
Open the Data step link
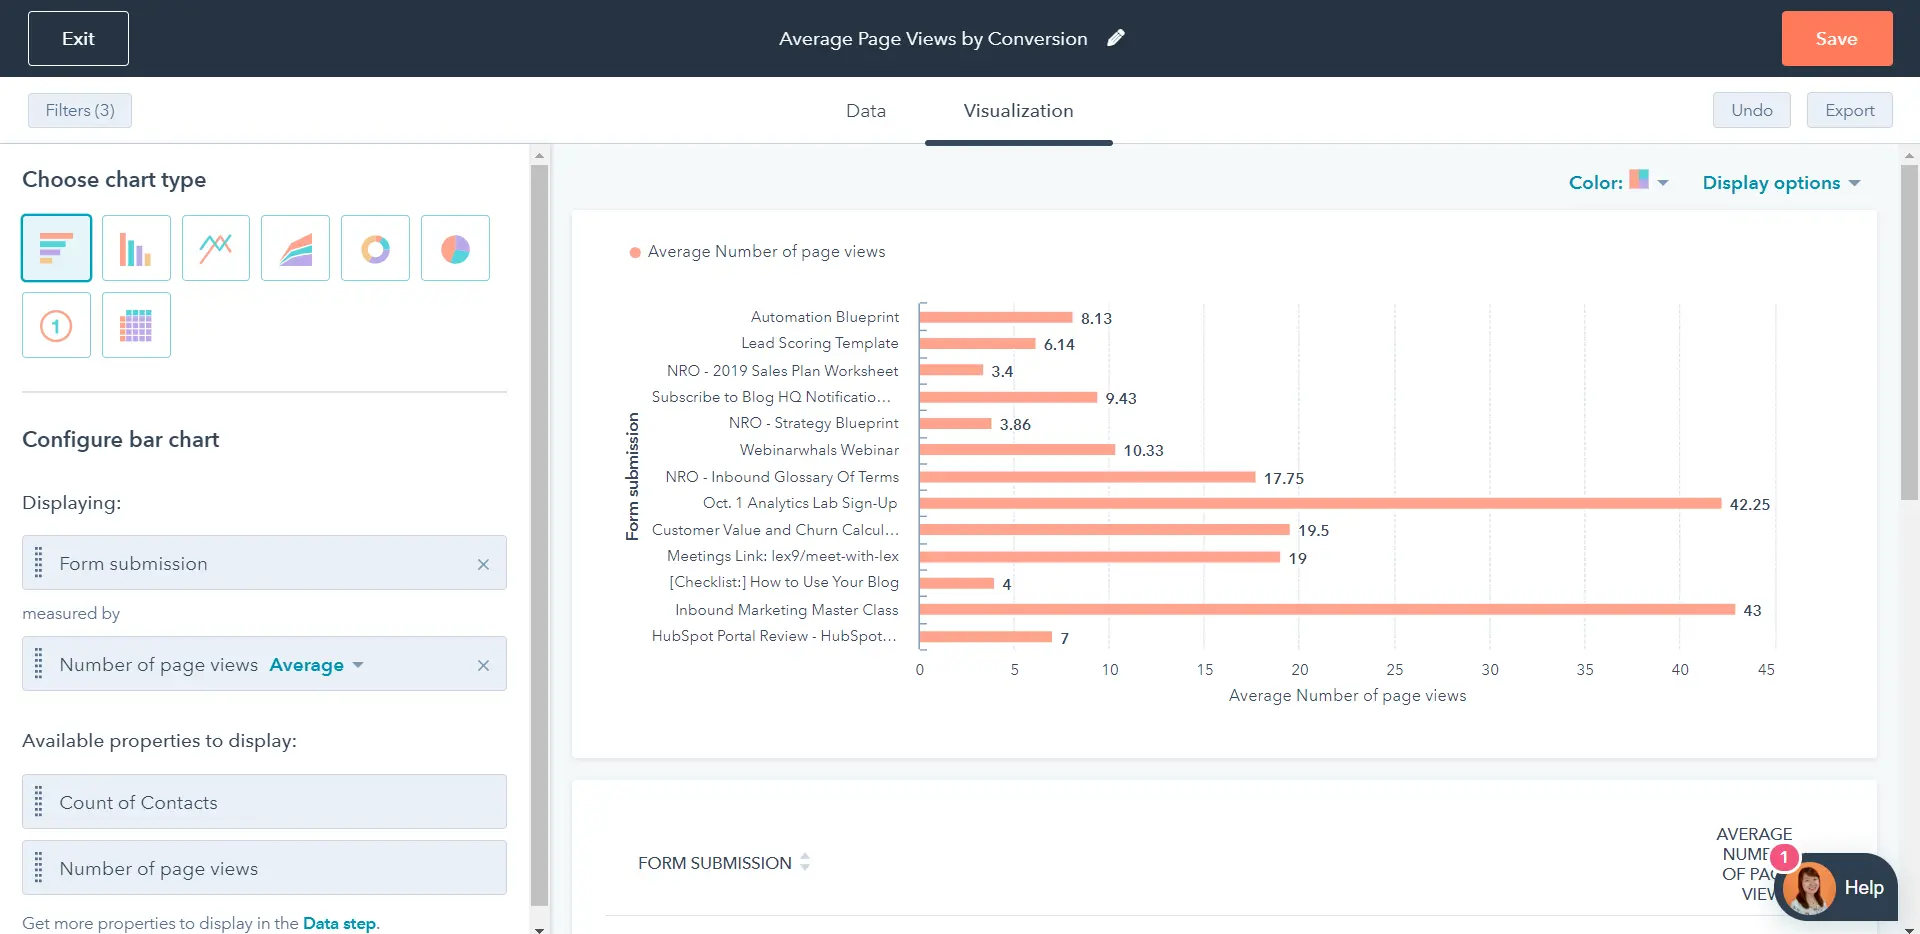339,923
